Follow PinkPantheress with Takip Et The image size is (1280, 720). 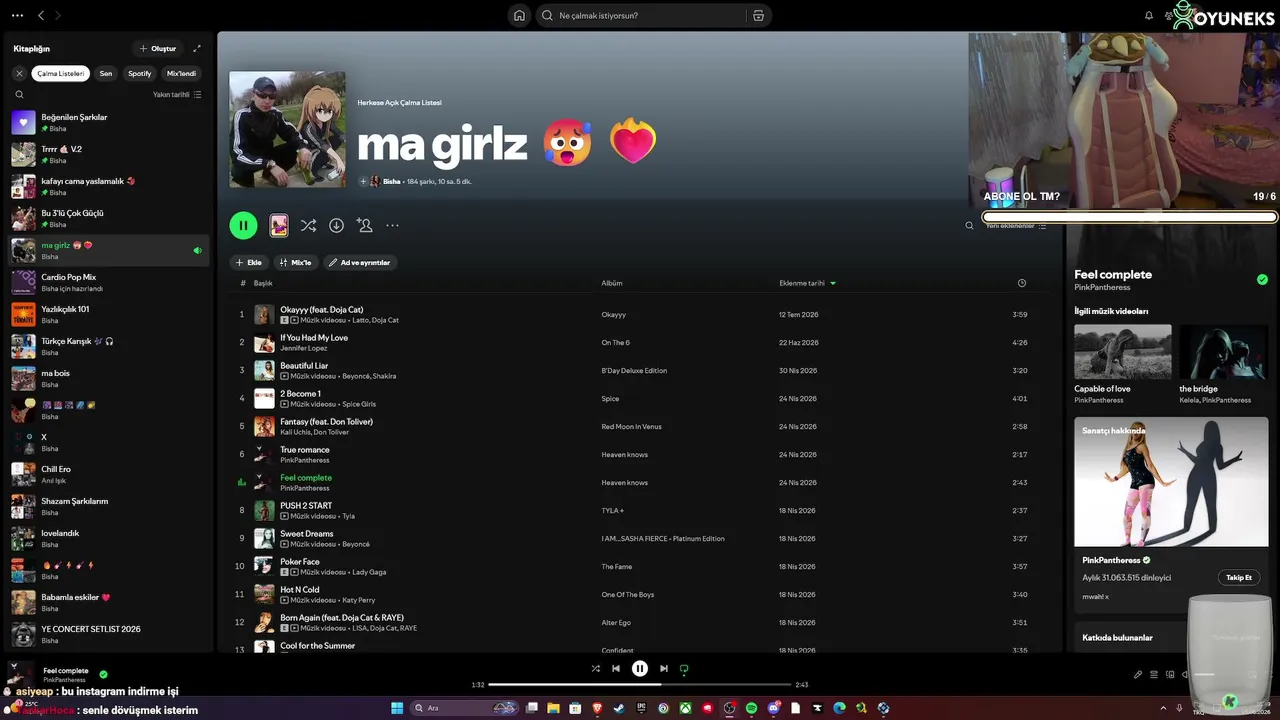click(1239, 577)
